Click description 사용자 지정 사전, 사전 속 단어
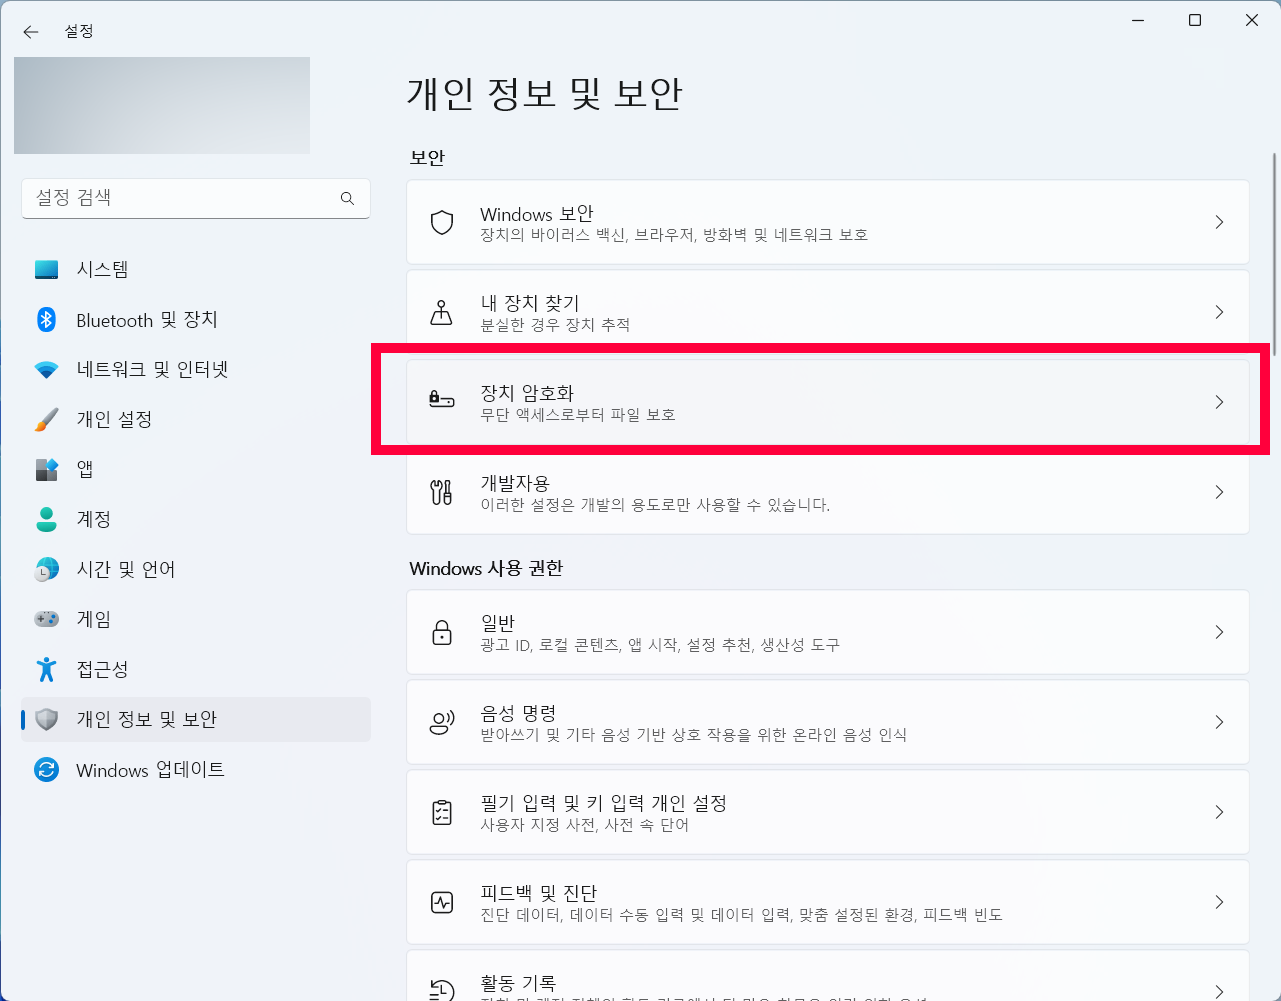 pyautogui.click(x=585, y=825)
